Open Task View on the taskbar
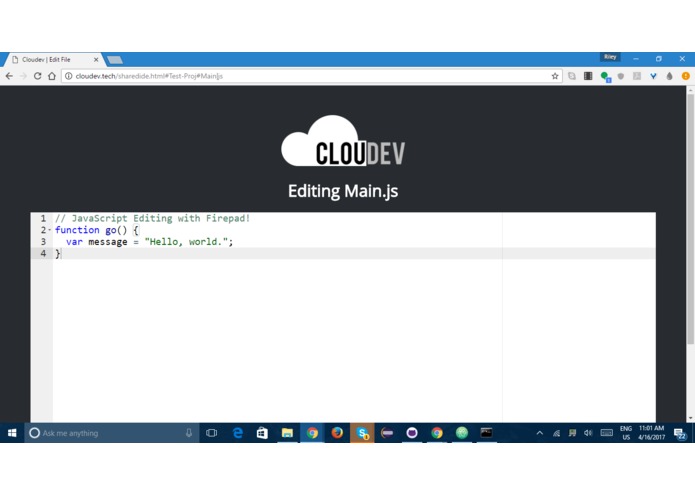Image resolution: width=695 pixels, height=494 pixels. tap(211, 433)
